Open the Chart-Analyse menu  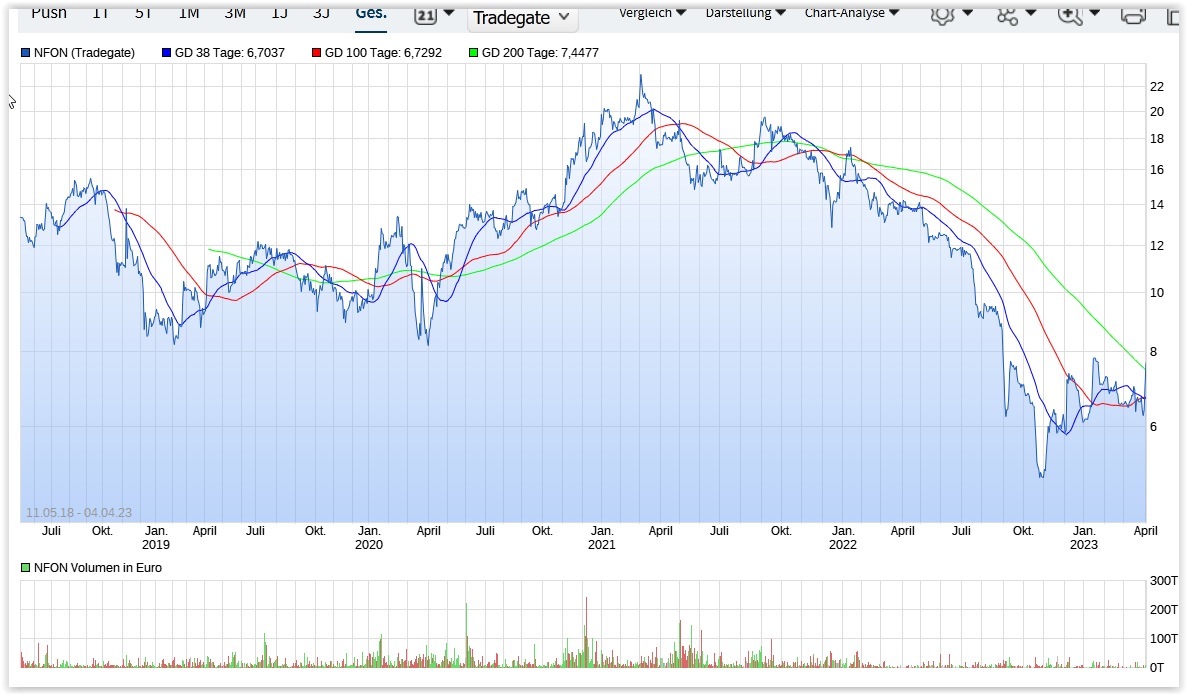tap(851, 13)
